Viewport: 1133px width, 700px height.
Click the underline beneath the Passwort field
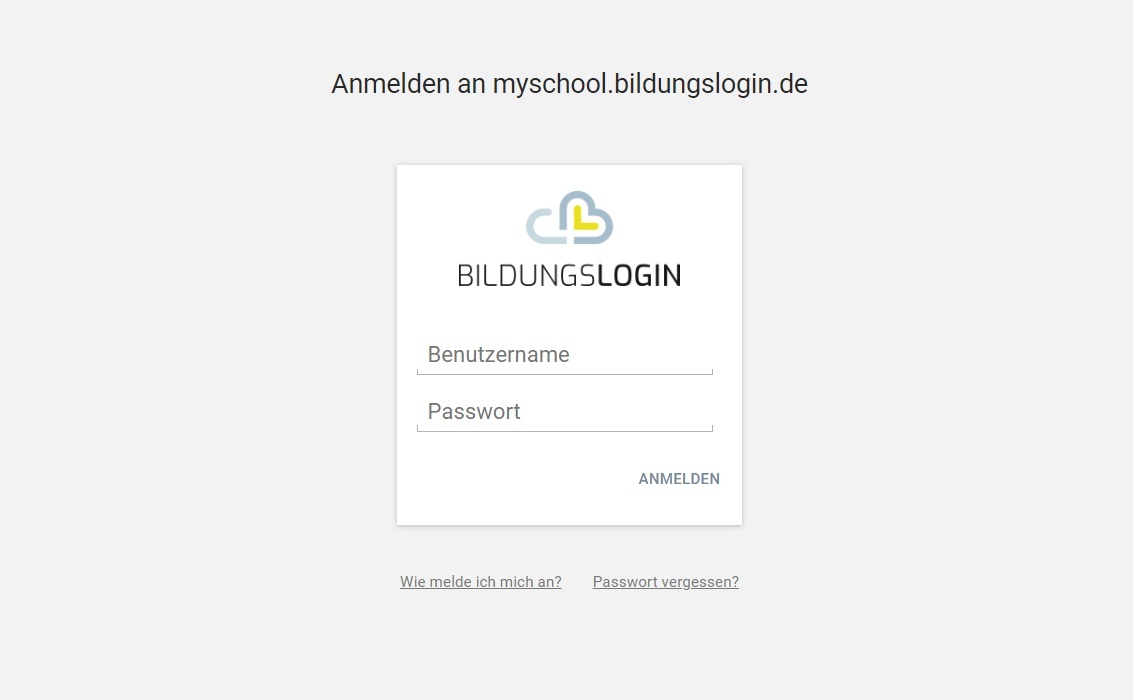pyautogui.click(x=565, y=431)
